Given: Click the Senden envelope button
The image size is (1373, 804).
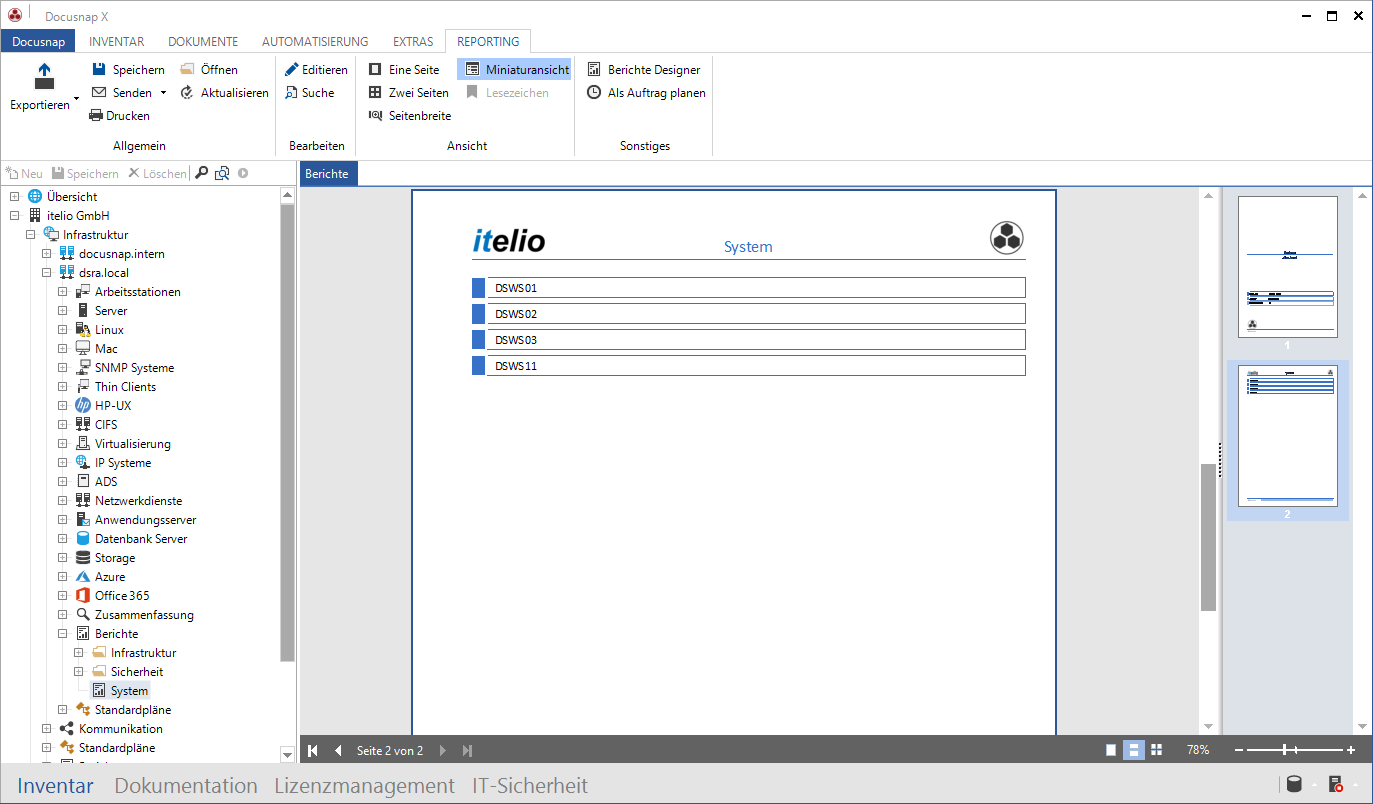Looking at the screenshot, I should click(x=122, y=93).
